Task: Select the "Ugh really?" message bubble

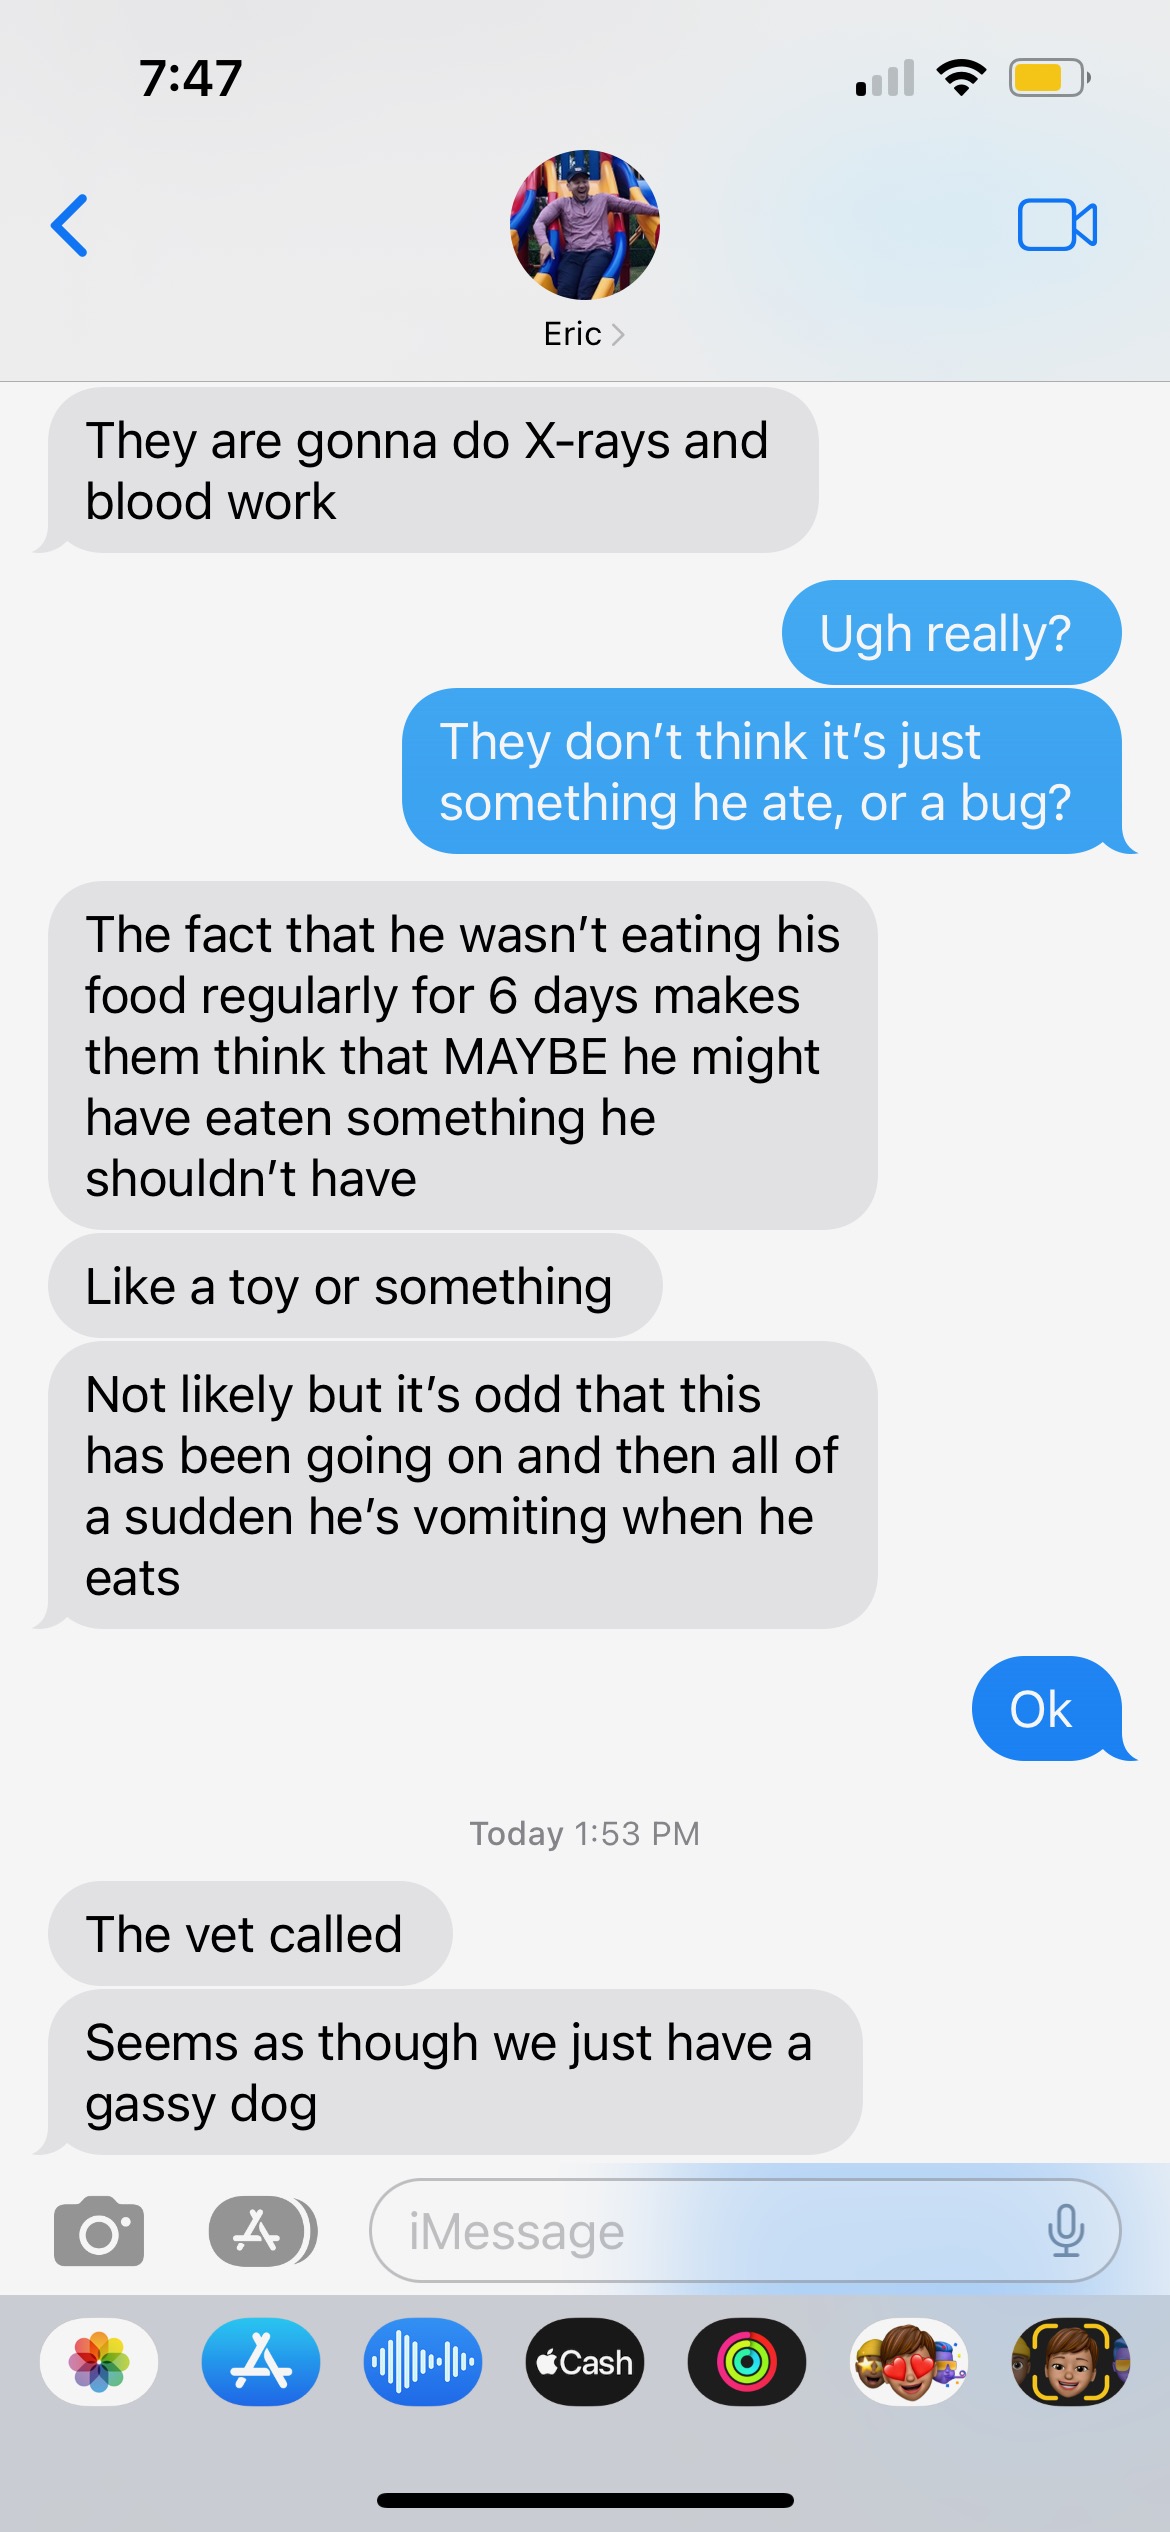Action: pyautogui.click(x=952, y=633)
